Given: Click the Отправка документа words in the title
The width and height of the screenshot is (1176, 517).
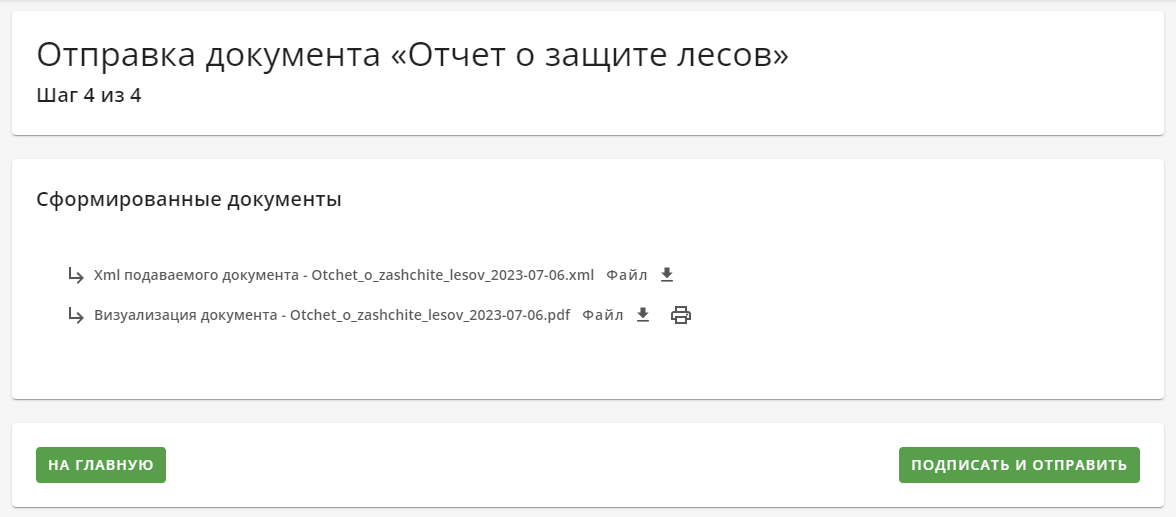Looking at the screenshot, I should click(x=208, y=56).
